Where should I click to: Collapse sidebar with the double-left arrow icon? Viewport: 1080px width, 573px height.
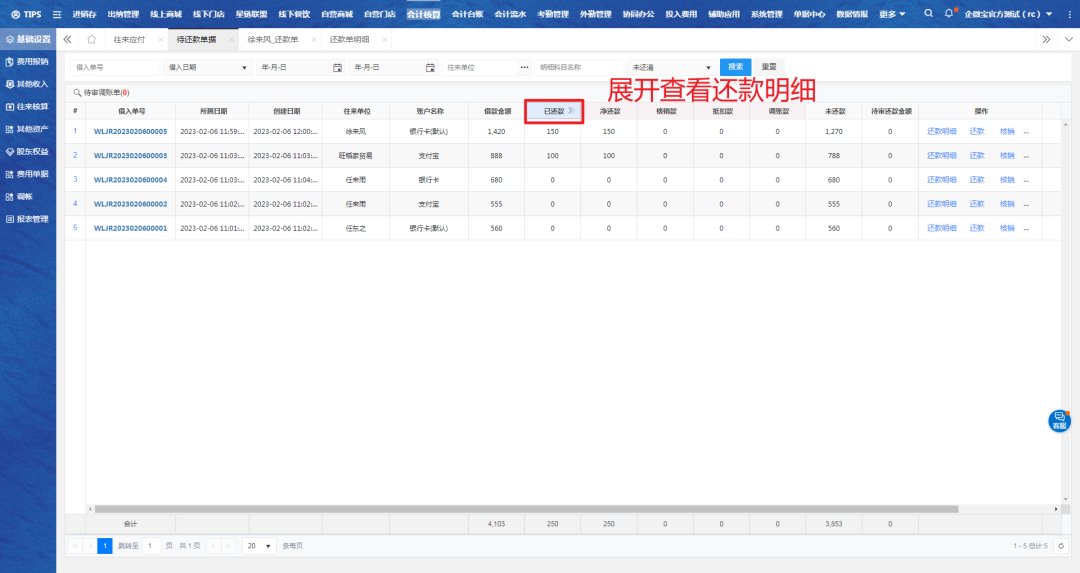[x=68, y=39]
